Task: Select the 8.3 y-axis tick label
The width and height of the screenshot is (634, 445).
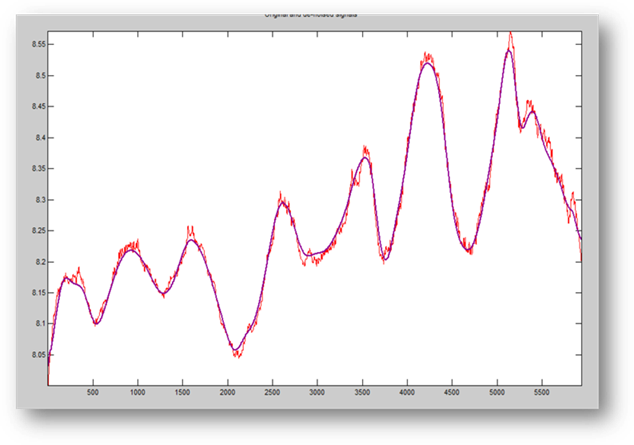Action: pyautogui.click(x=39, y=200)
